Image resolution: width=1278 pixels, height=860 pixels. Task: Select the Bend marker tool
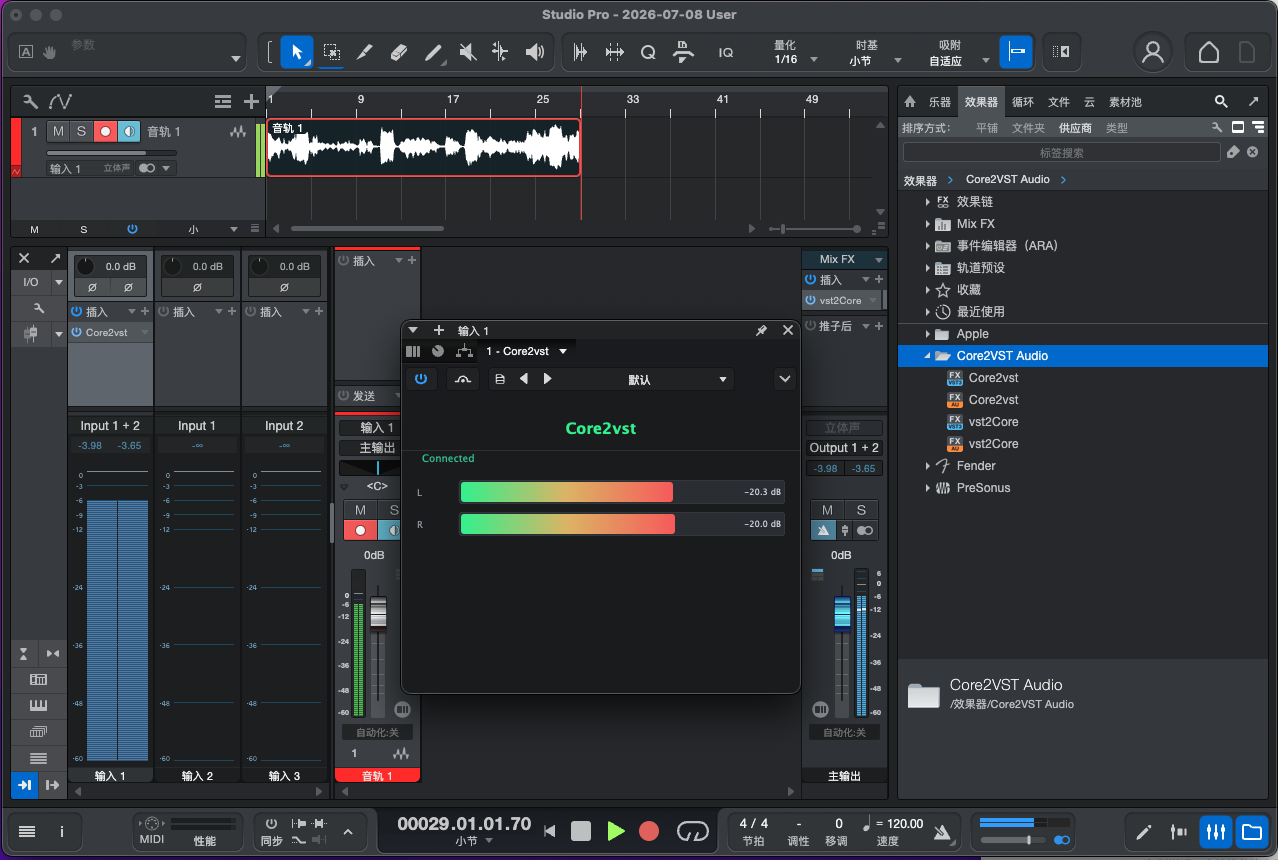(x=501, y=52)
